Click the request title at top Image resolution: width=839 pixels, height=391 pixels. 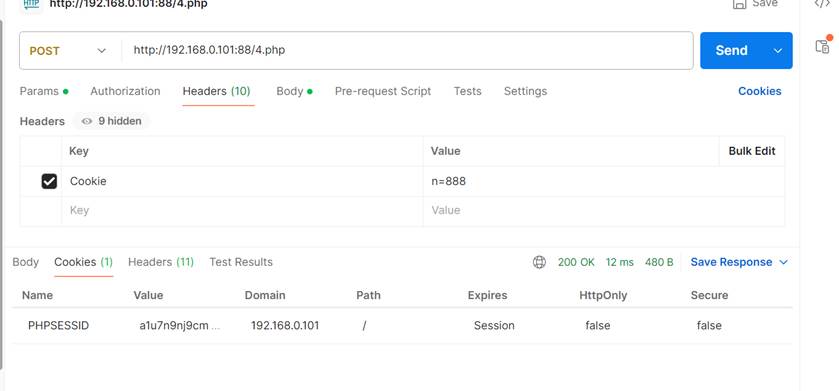[x=128, y=4]
